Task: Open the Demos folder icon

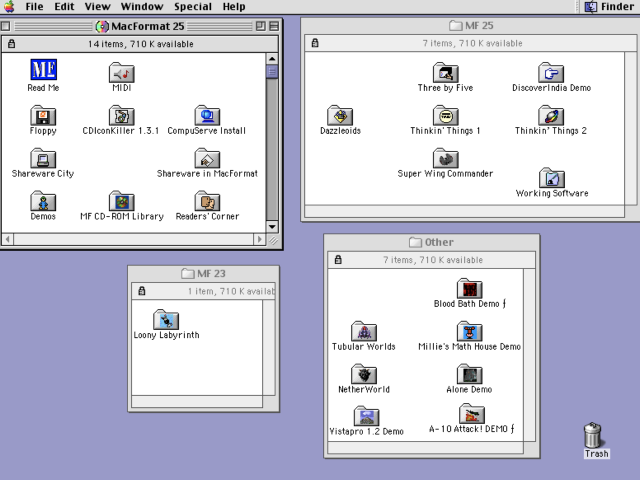Action: click(x=43, y=201)
